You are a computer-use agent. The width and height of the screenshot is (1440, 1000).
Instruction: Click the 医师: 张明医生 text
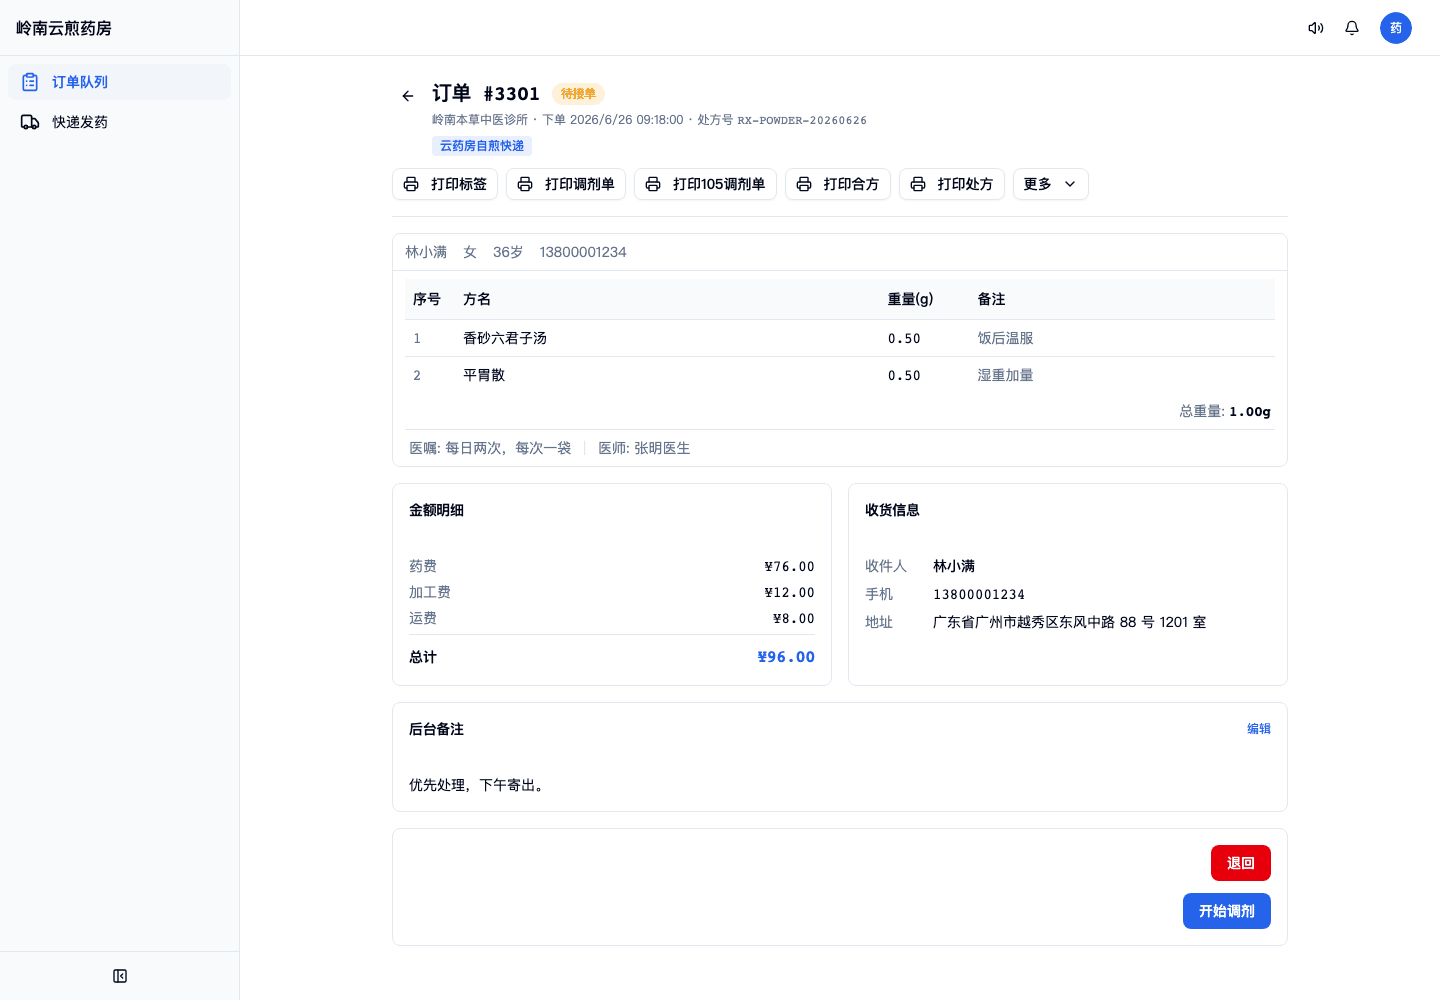(644, 448)
